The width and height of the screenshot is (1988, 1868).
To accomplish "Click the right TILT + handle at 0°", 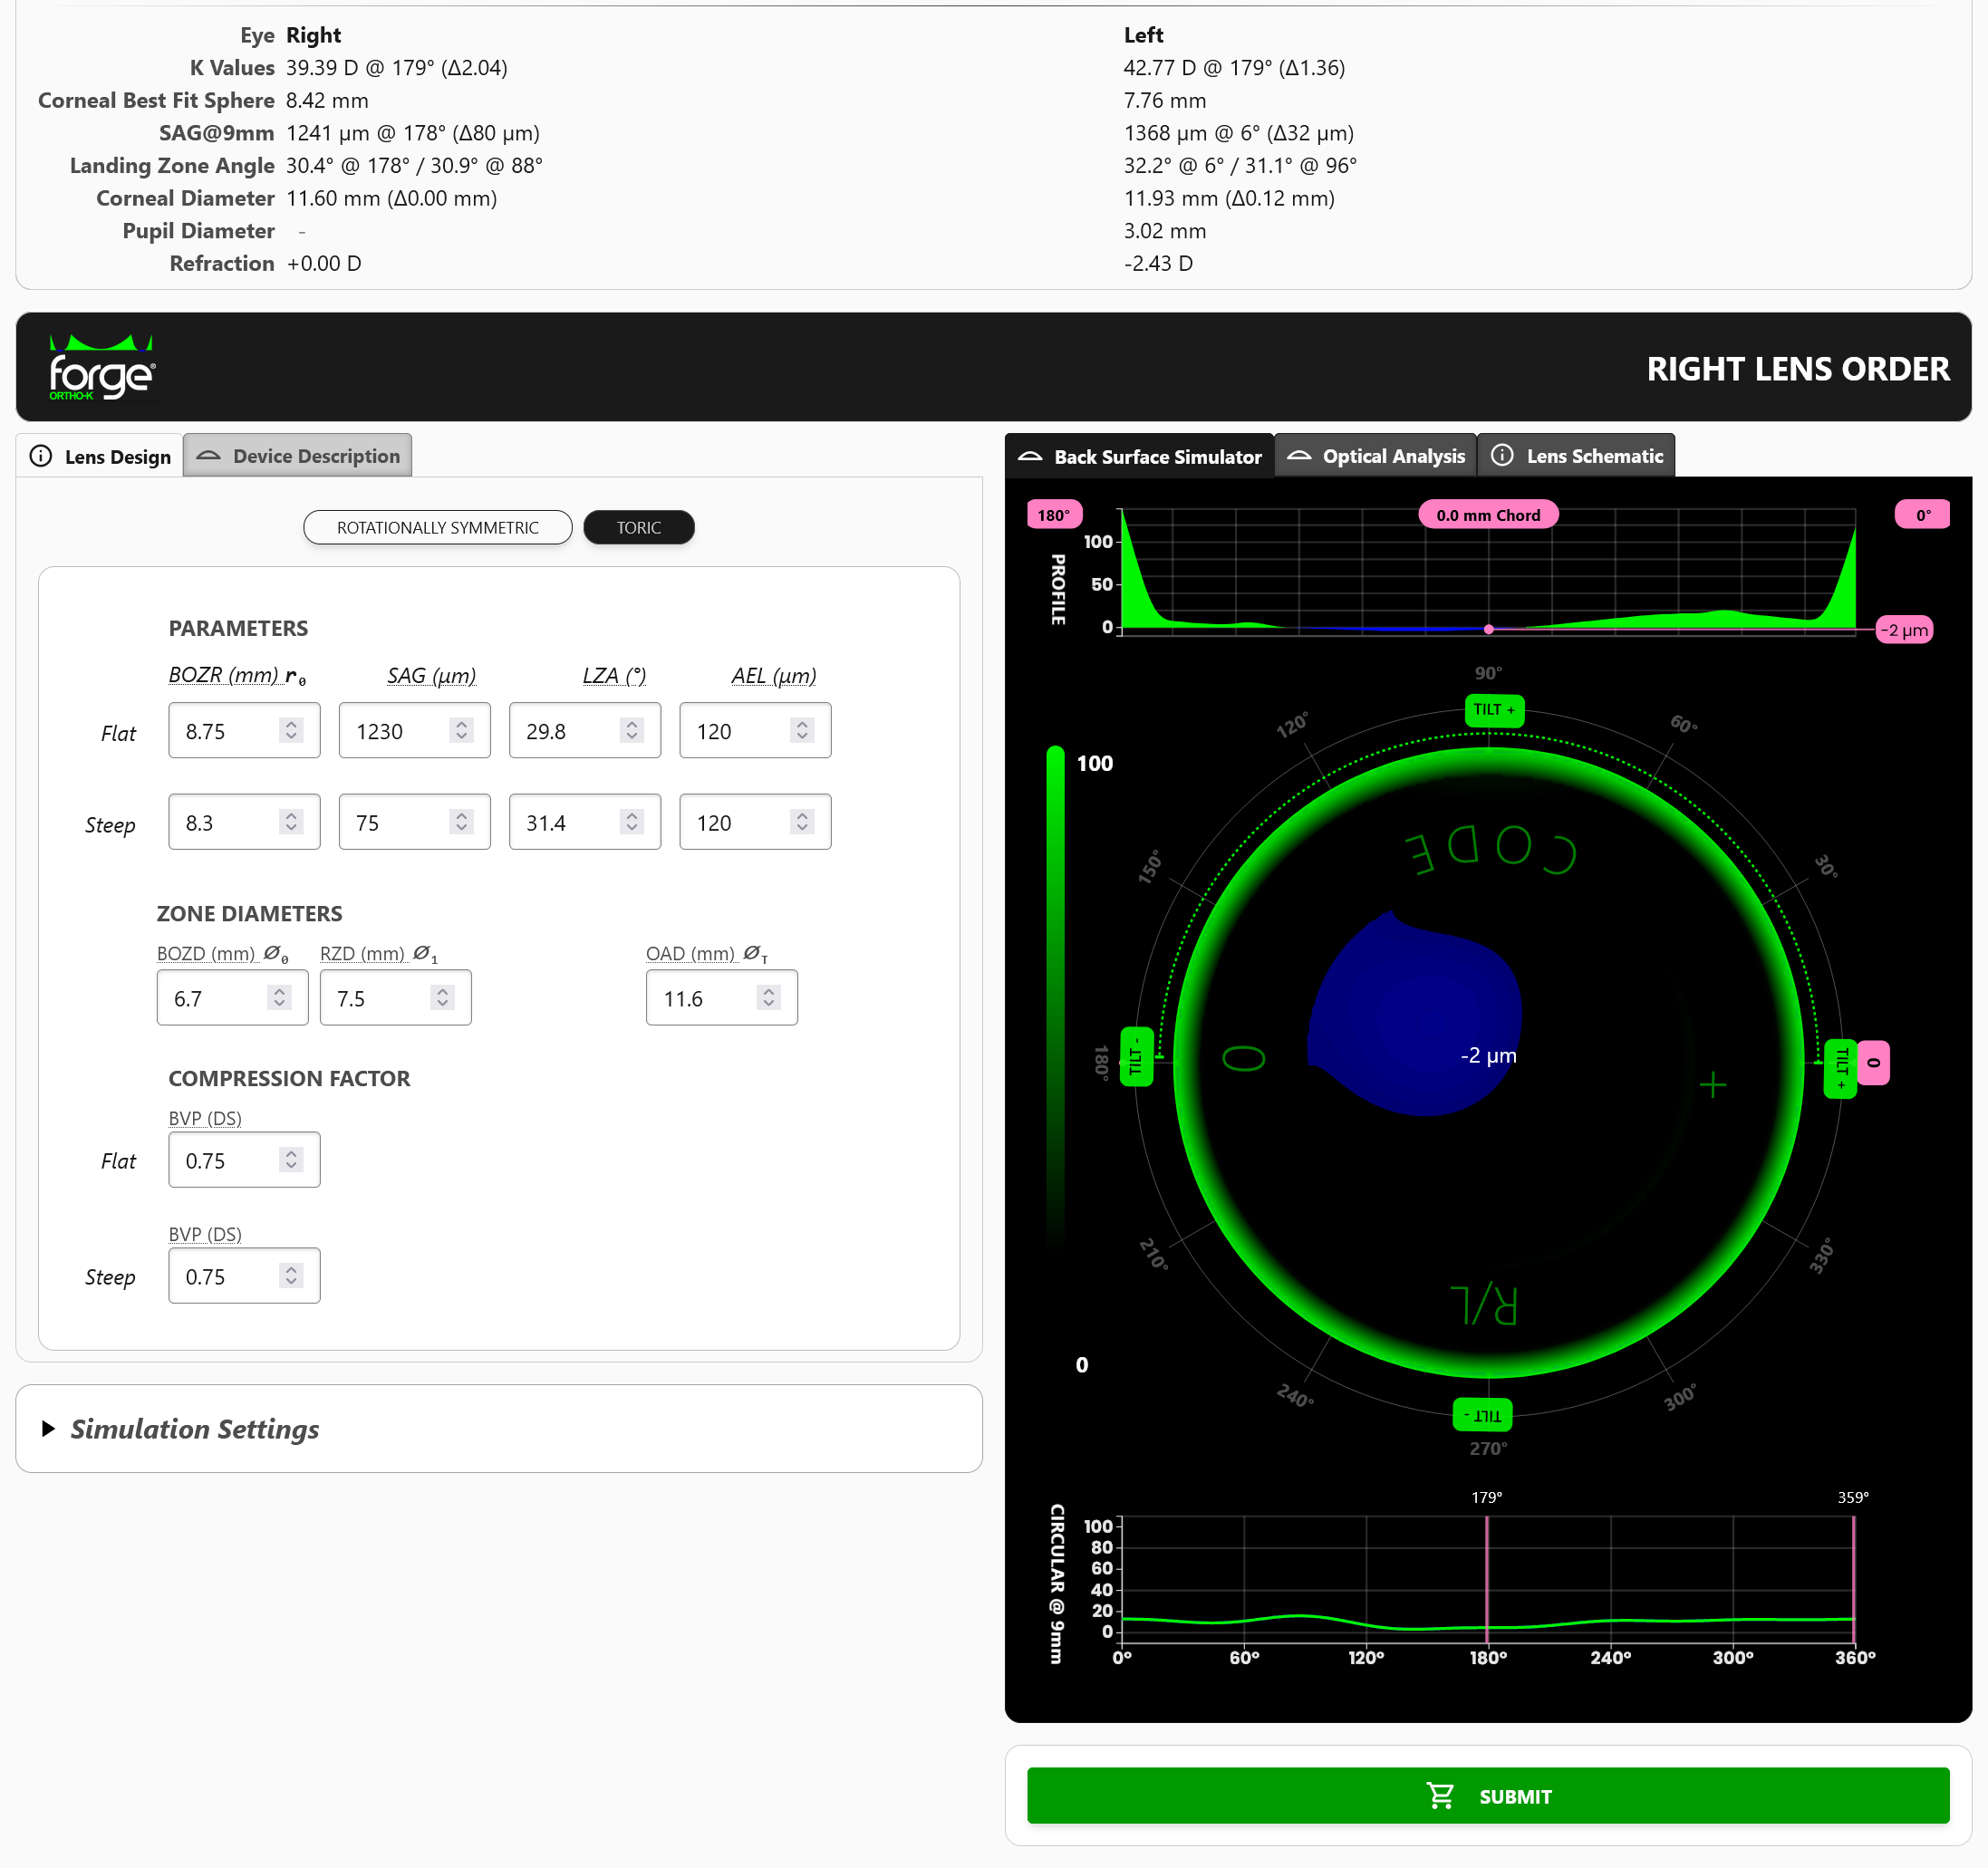I will pos(1840,1069).
